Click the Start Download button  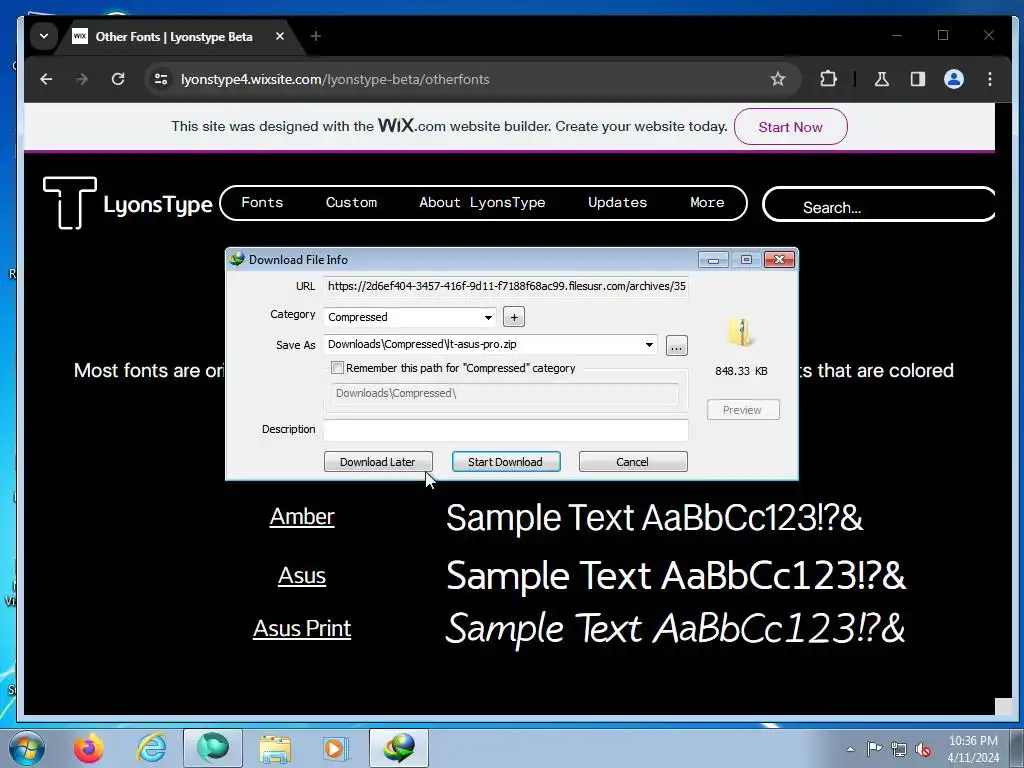[x=505, y=462]
